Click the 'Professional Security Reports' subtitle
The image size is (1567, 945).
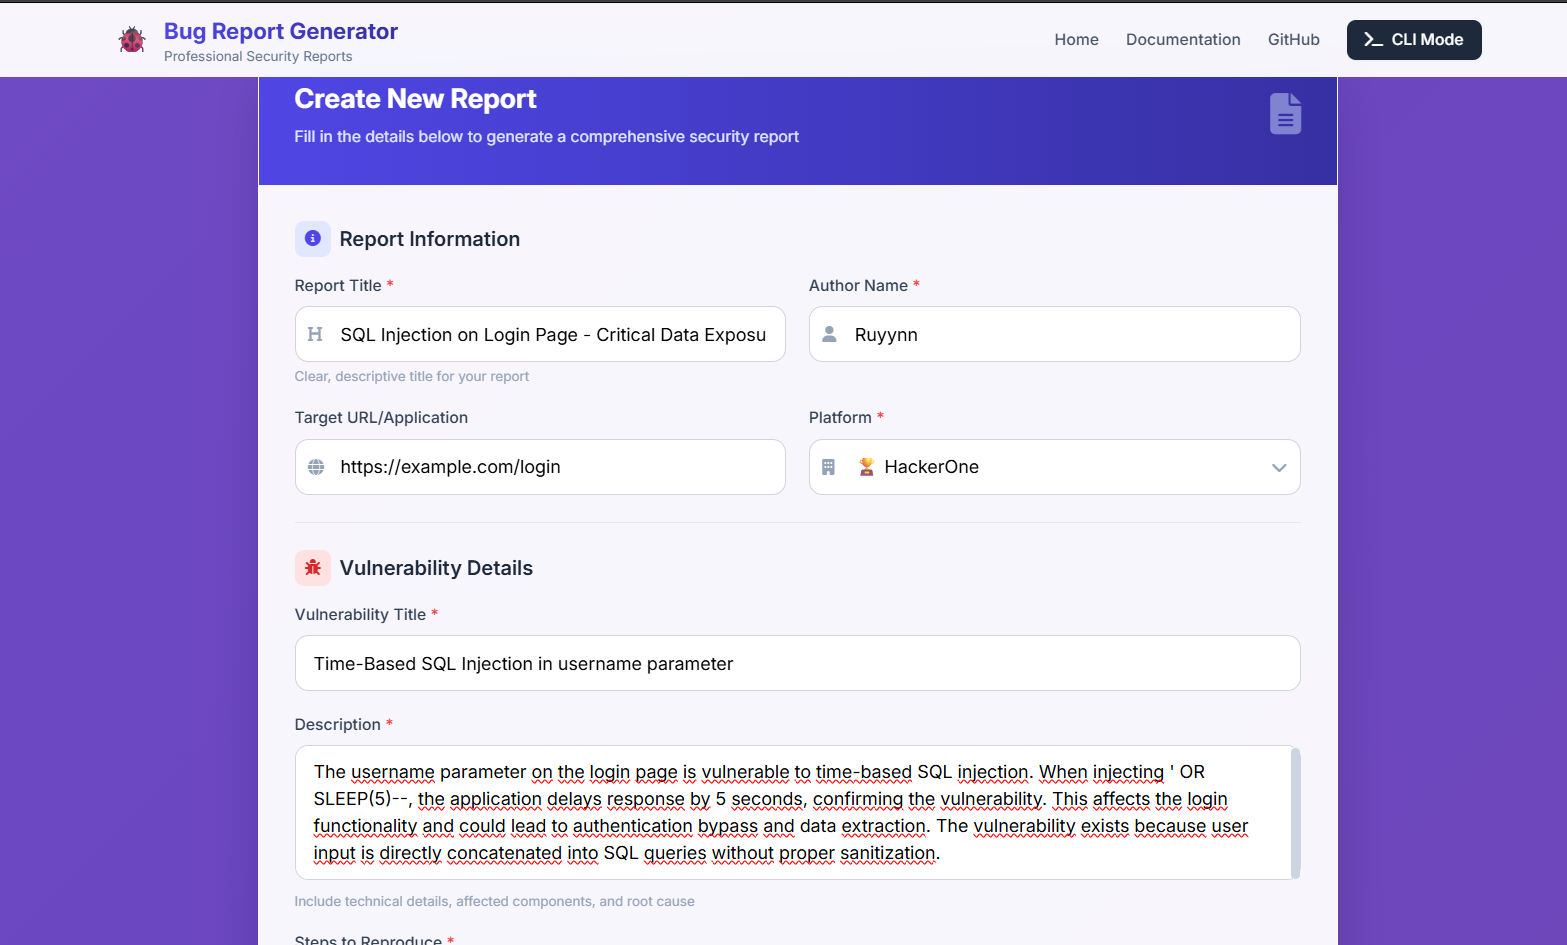258,57
